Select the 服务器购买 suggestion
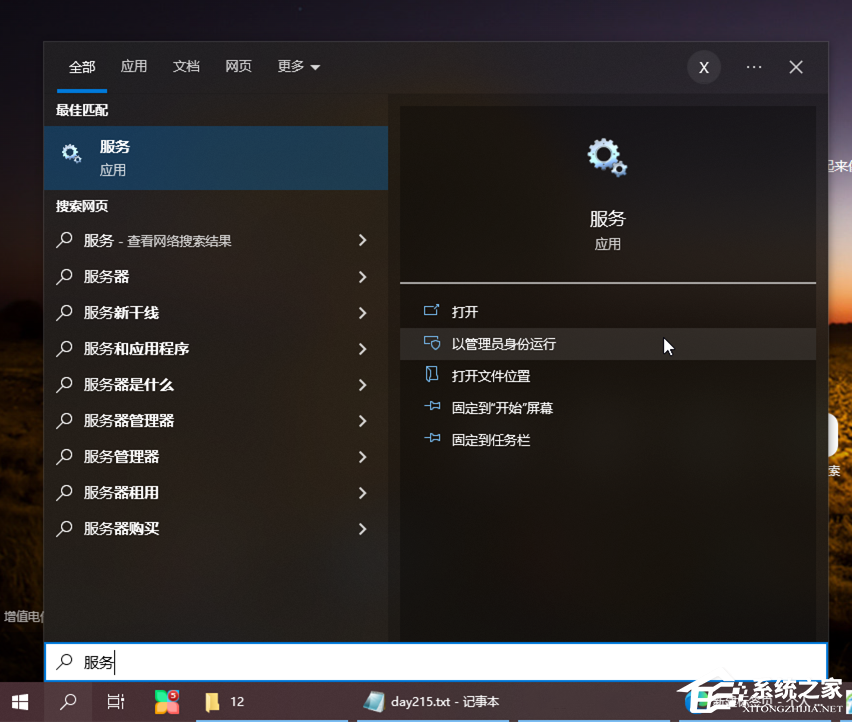Viewport: 852px width, 722px height. 216,529
